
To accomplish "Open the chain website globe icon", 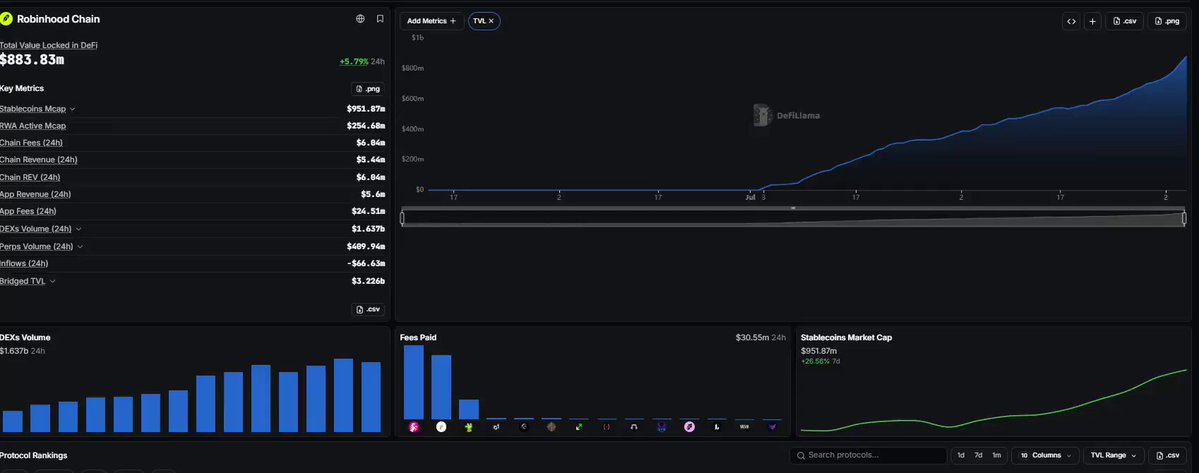I will [x=361, y=19].
